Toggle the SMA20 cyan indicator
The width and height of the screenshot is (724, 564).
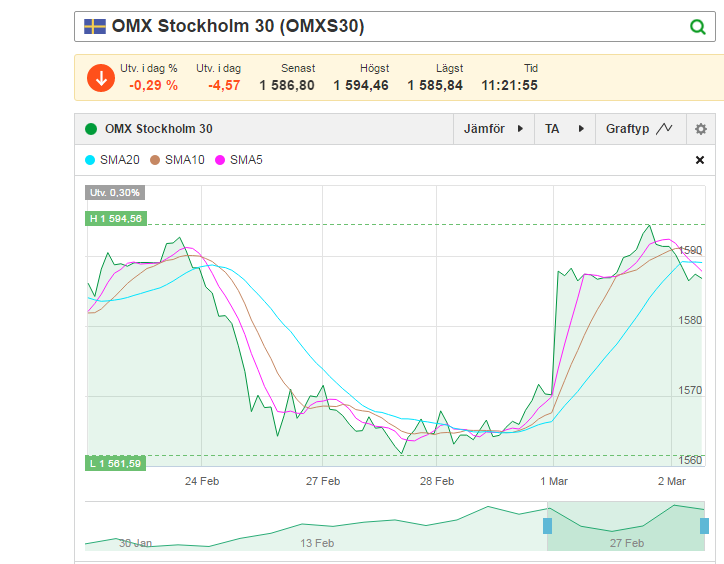(x=112, y=160)
